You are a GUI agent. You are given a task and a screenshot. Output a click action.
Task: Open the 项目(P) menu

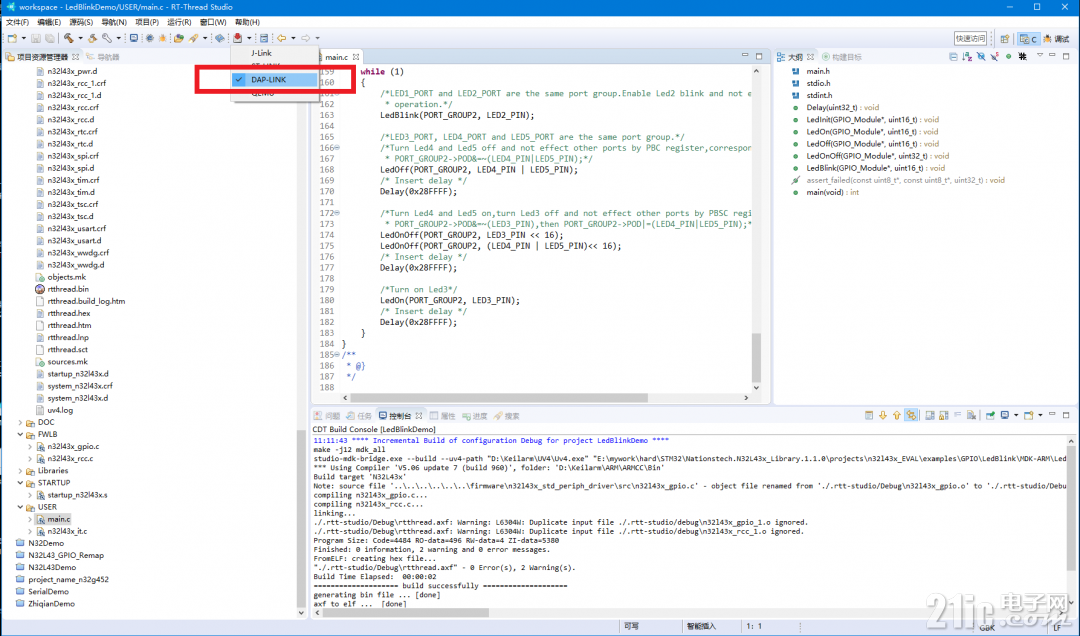coord(147,22)
